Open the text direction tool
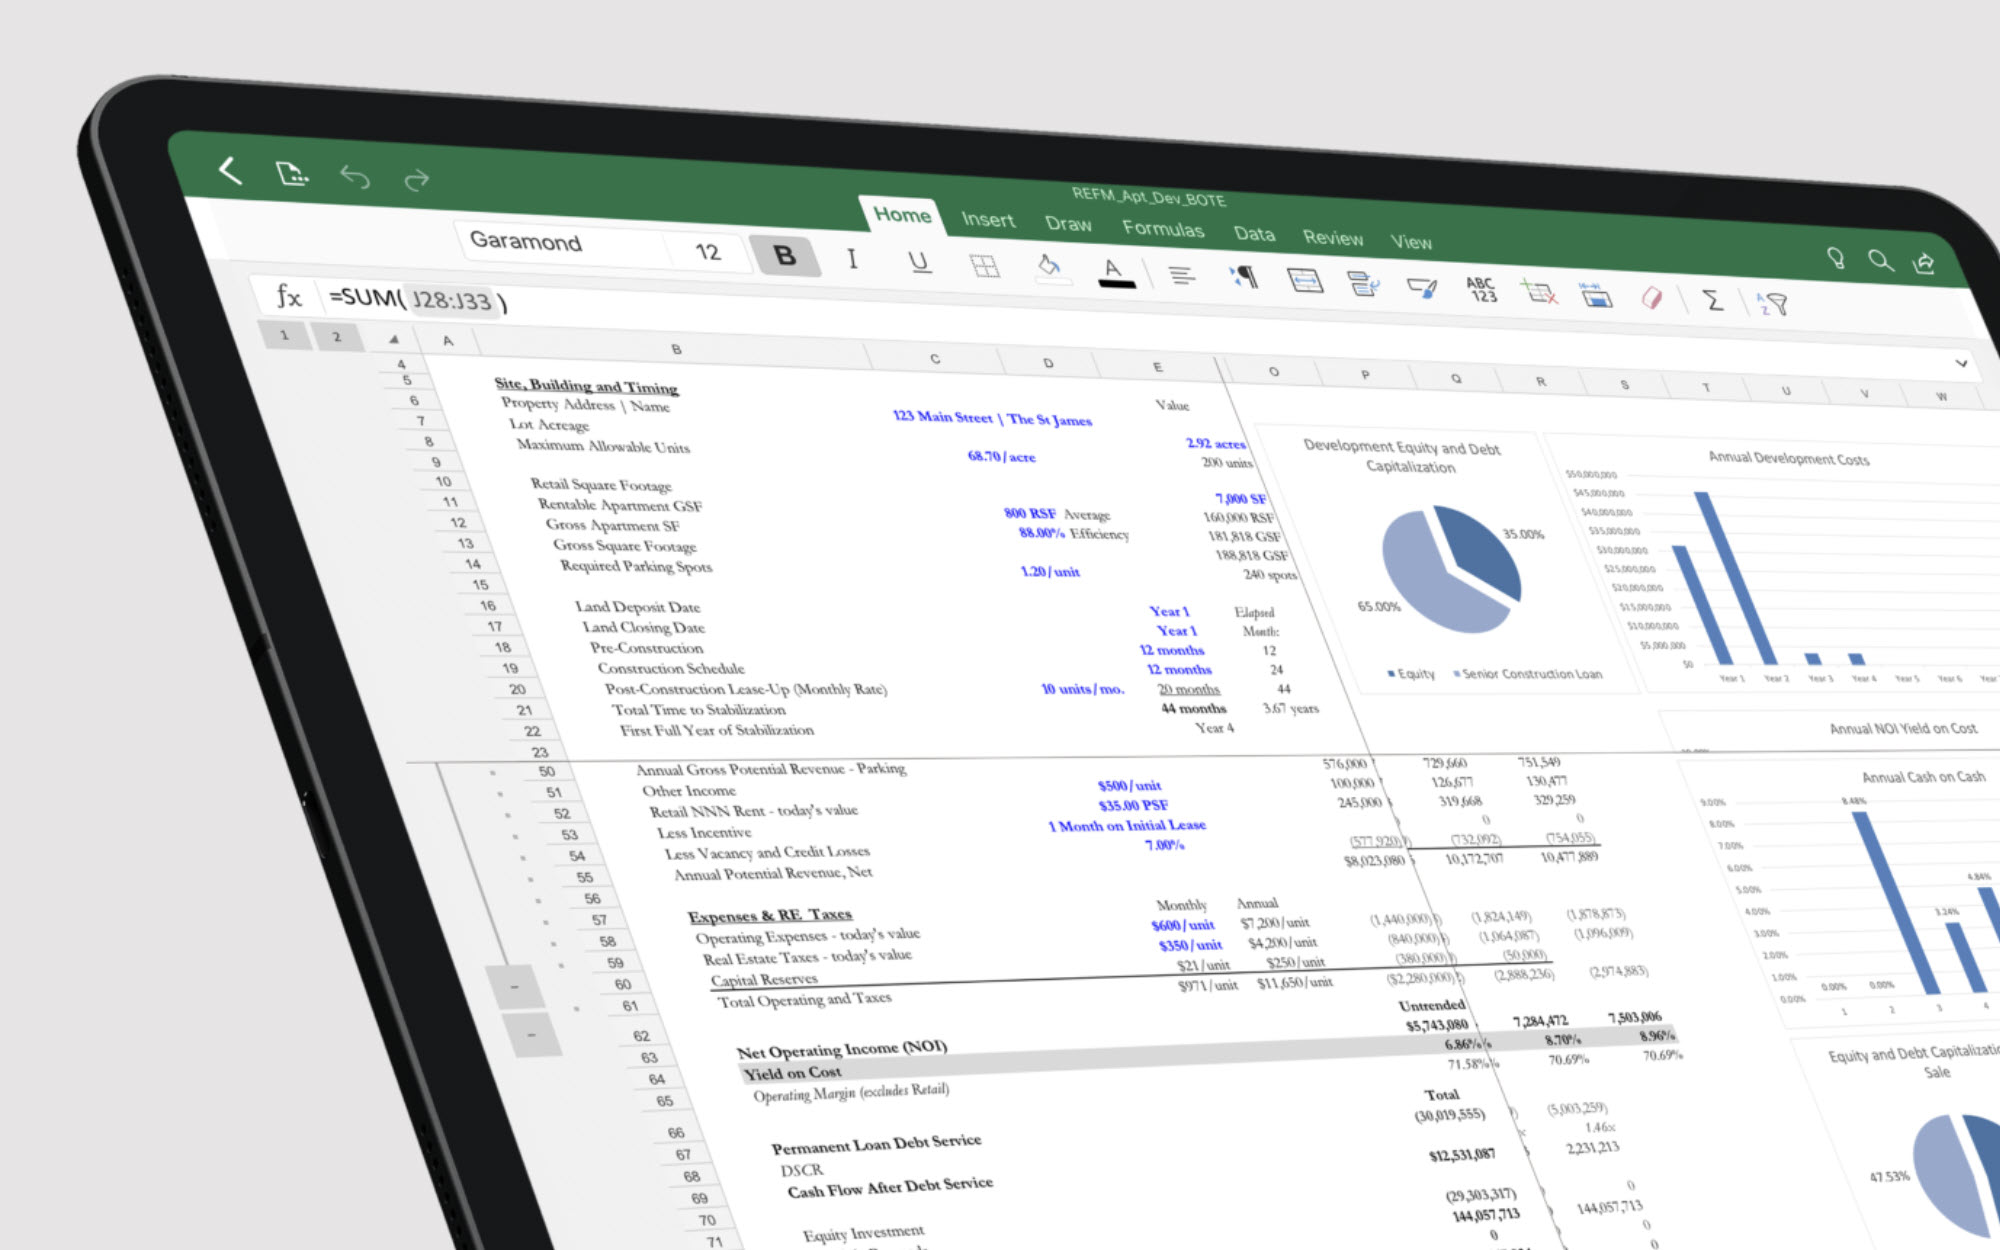Image resolution: width=2000 pixels, height=1250 pixels. click(1245, 277)
